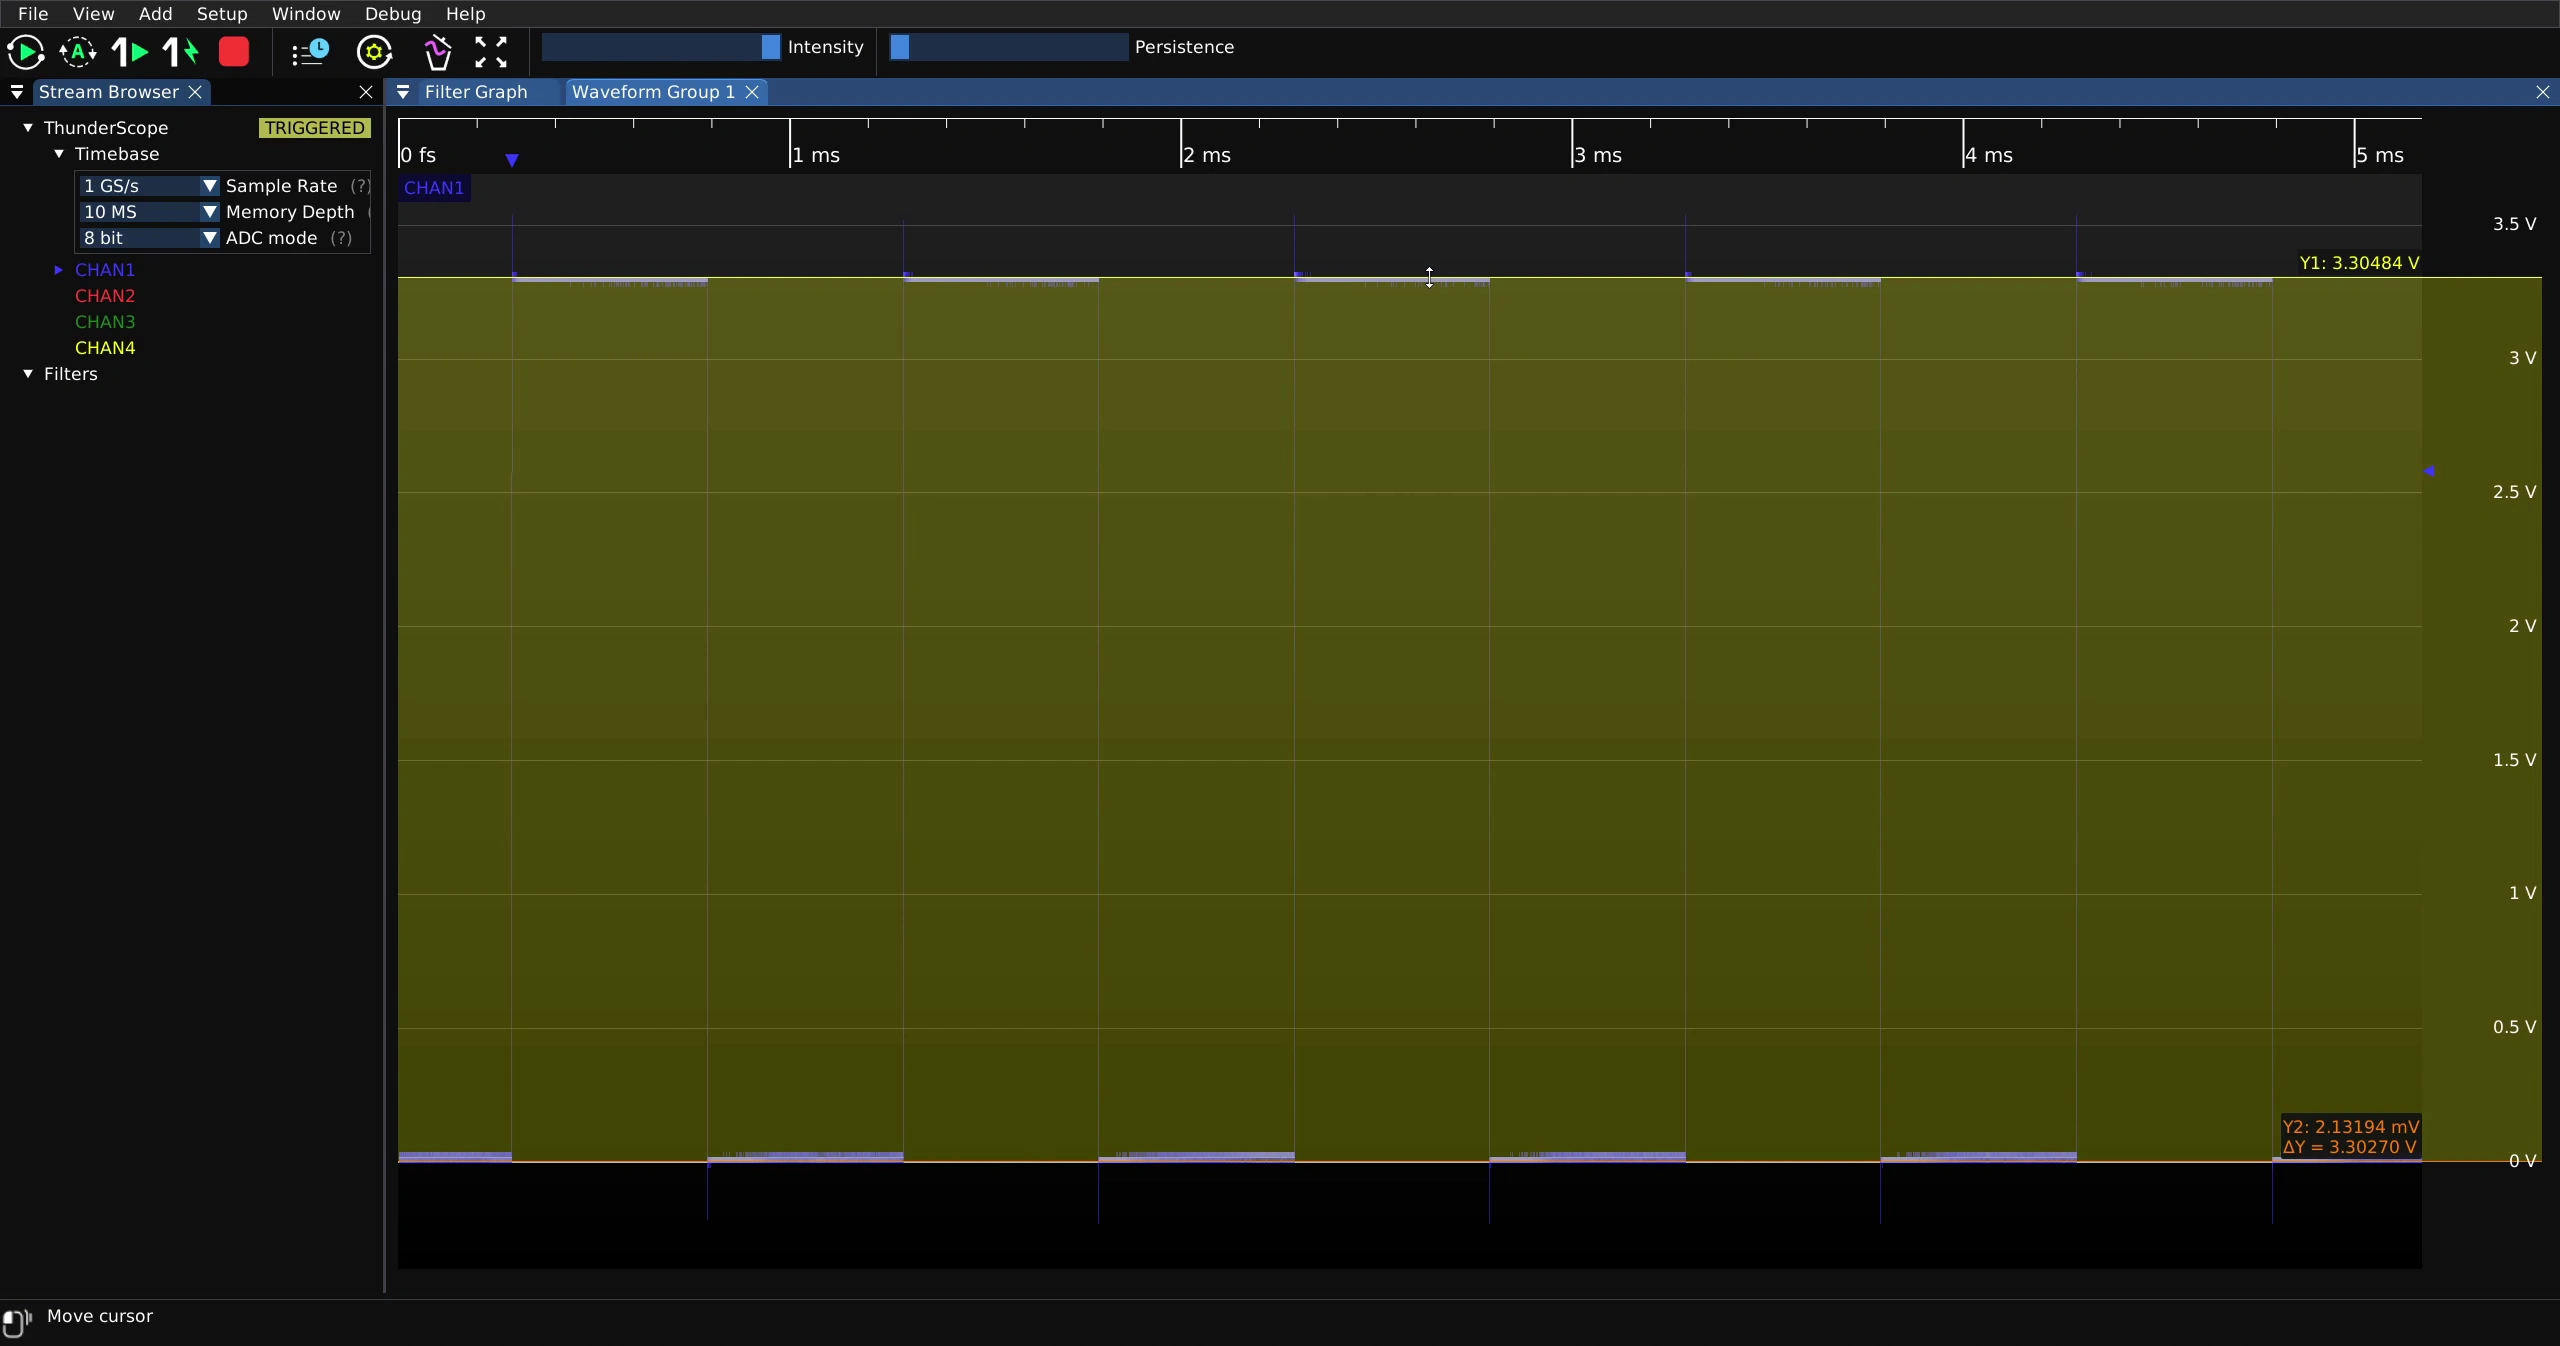Image resolution: width=2560 pixels, height=1346 pixels.
Task: Open Stream Browser dock menu icon
Action: [17, 92]
